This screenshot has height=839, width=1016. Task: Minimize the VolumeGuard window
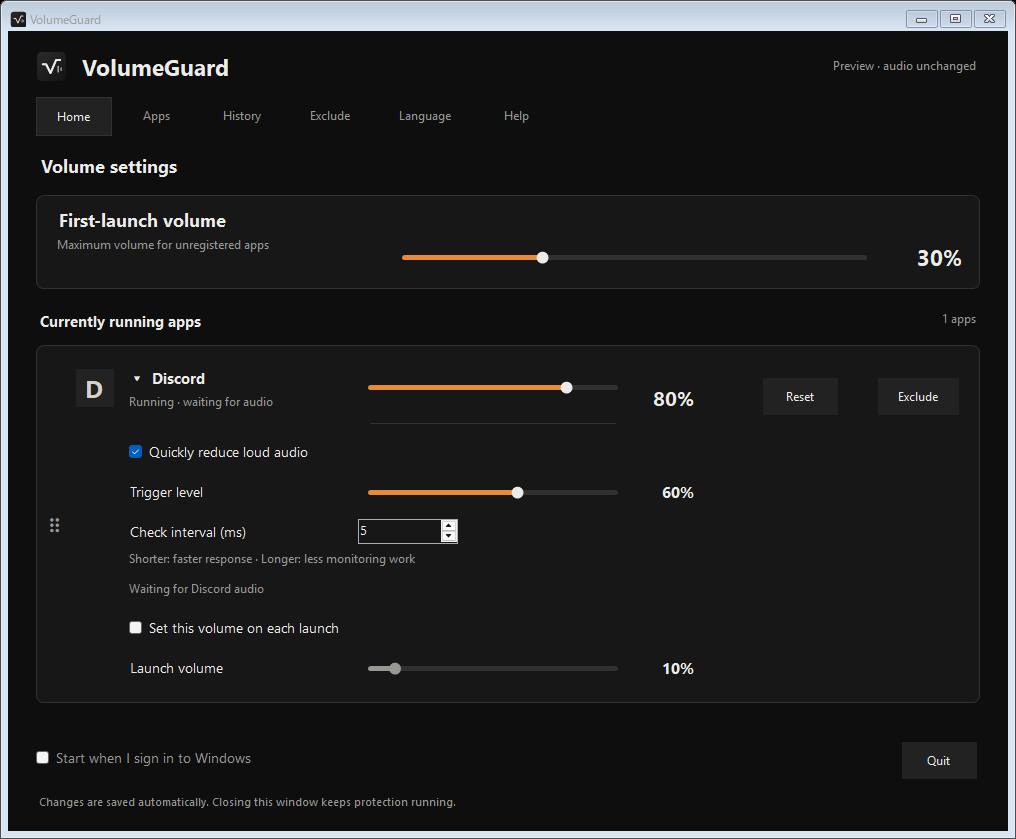coord(921,19)
